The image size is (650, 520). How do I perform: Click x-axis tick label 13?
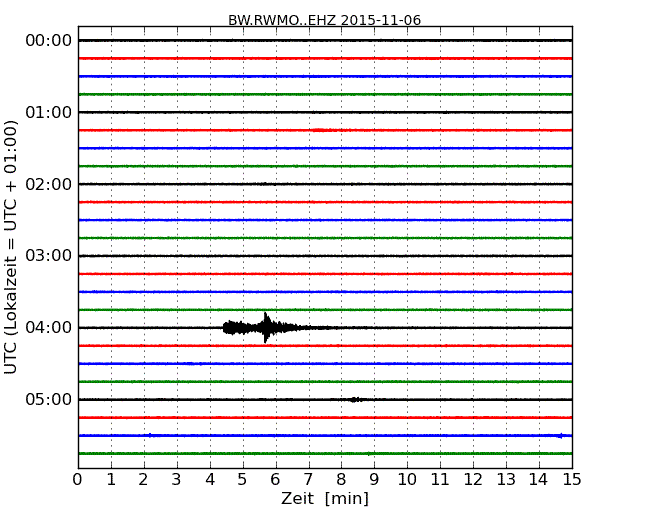[x=506, y=480]
